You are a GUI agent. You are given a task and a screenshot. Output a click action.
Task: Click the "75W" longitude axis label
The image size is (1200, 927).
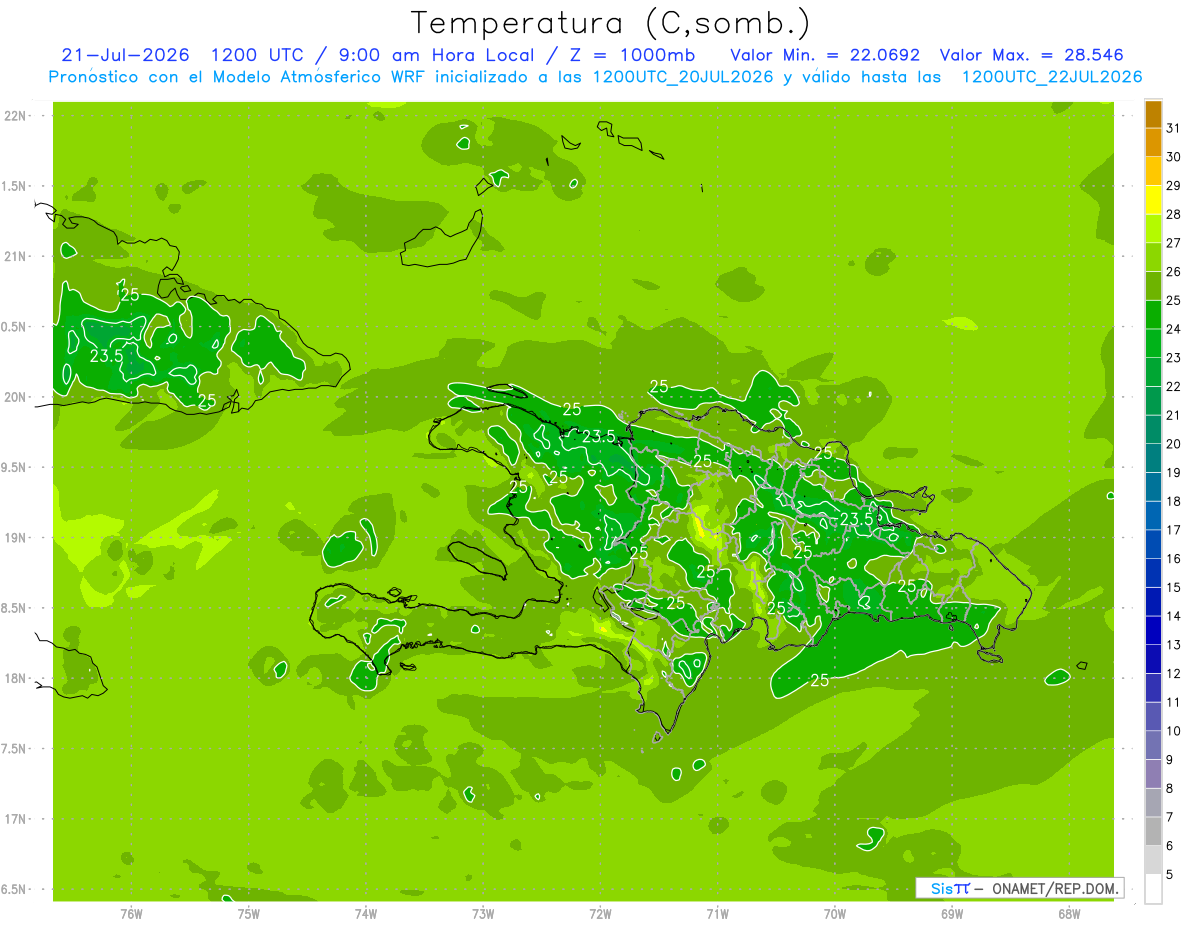tap(249, 913)
